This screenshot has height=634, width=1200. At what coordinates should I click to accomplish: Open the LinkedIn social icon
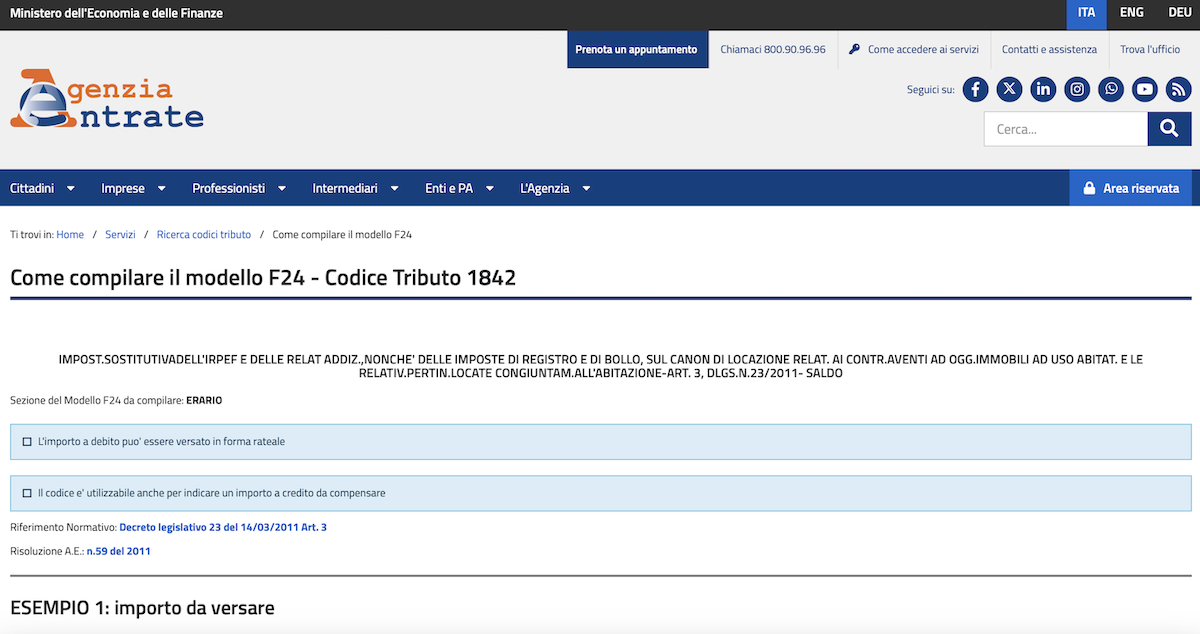[1043, 89]
